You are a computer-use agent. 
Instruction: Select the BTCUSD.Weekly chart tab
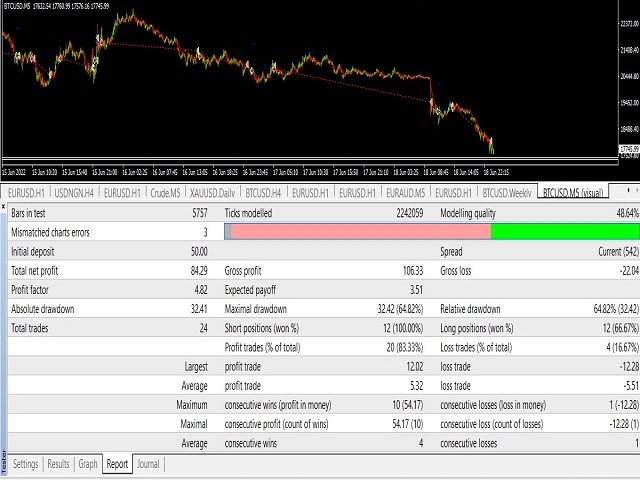pyautogui.click(x=507, y=193)
